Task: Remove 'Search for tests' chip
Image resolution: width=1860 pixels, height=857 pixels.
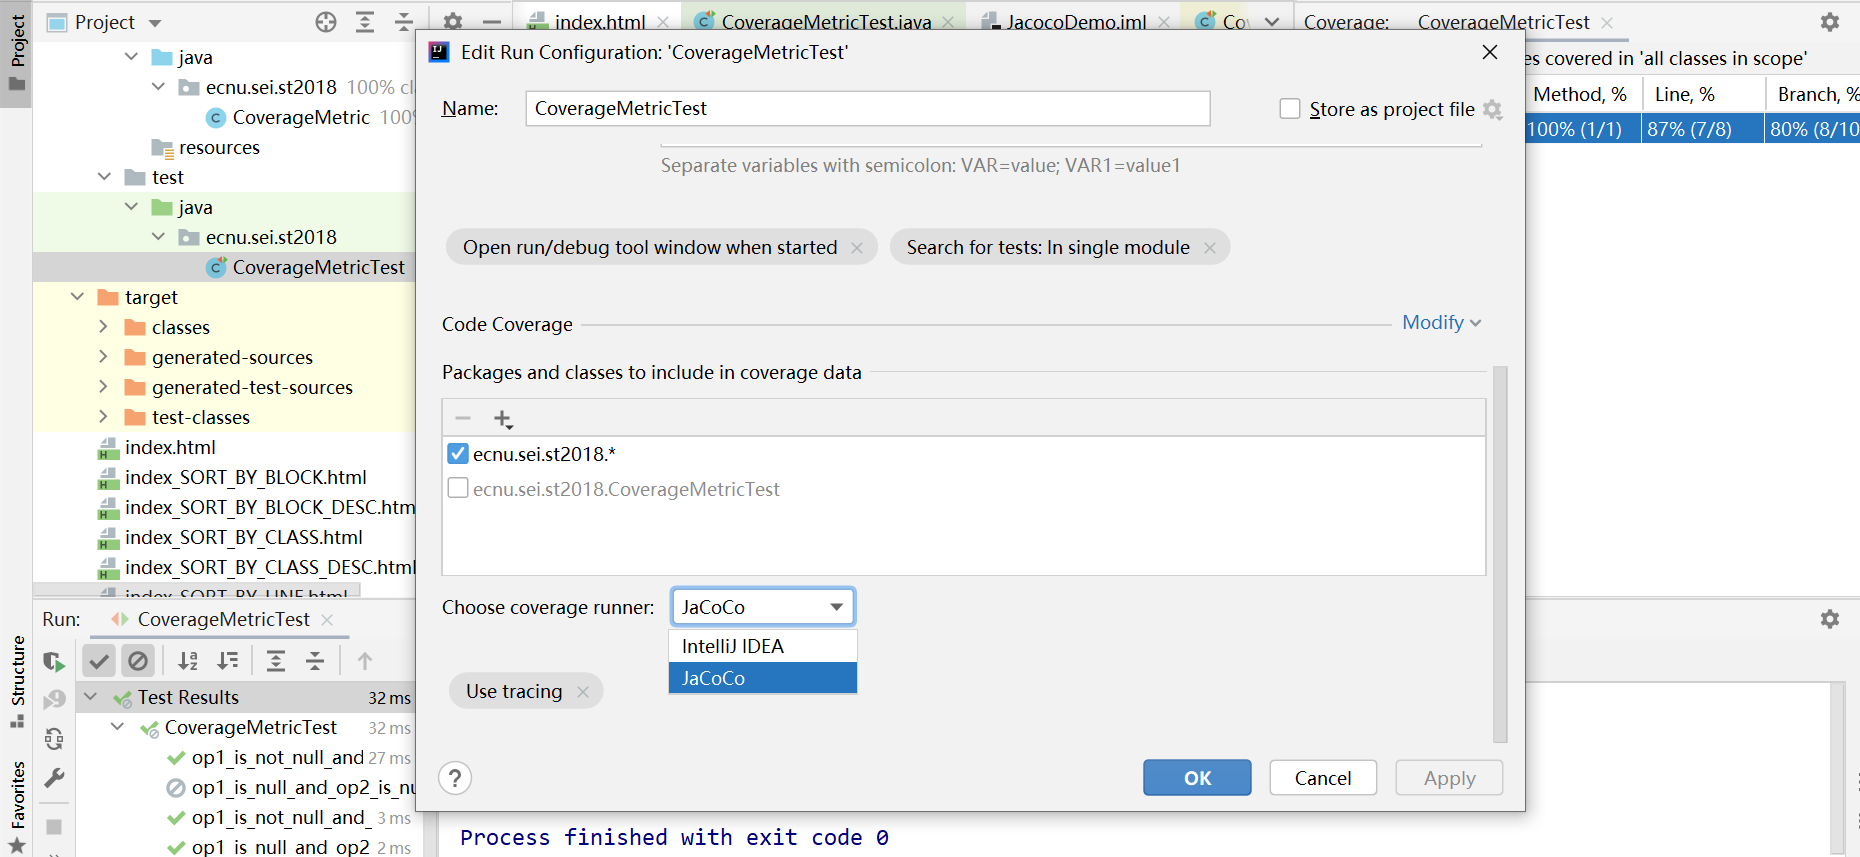Action: click(x=1210, y=248)
